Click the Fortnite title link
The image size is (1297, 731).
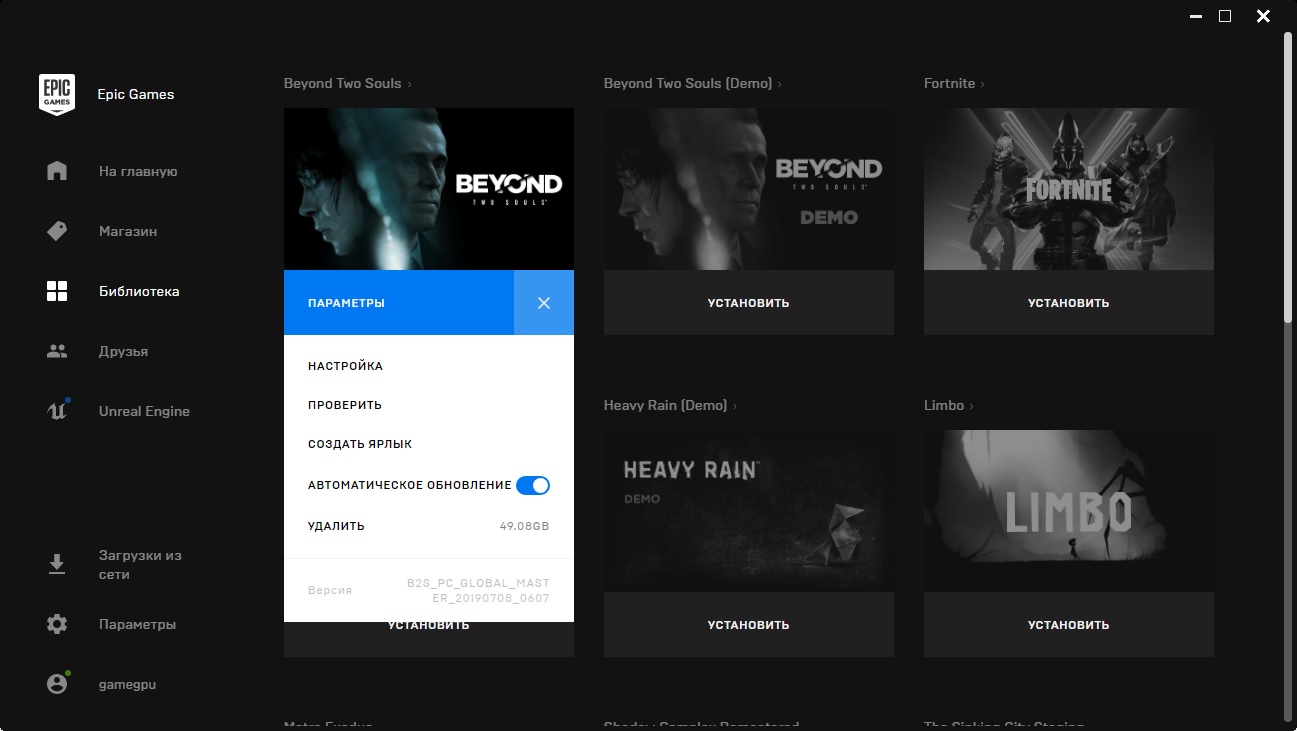tap(949, 84)
